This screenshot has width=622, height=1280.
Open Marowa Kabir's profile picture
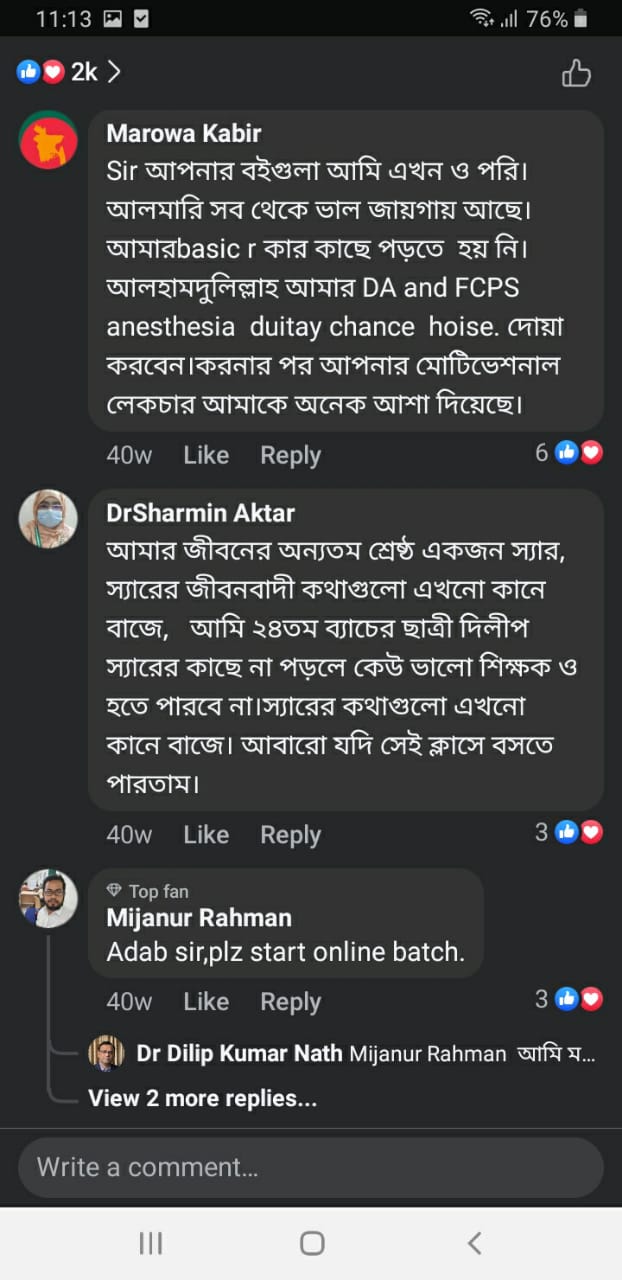pyautogui.click(x=48, y=140)
